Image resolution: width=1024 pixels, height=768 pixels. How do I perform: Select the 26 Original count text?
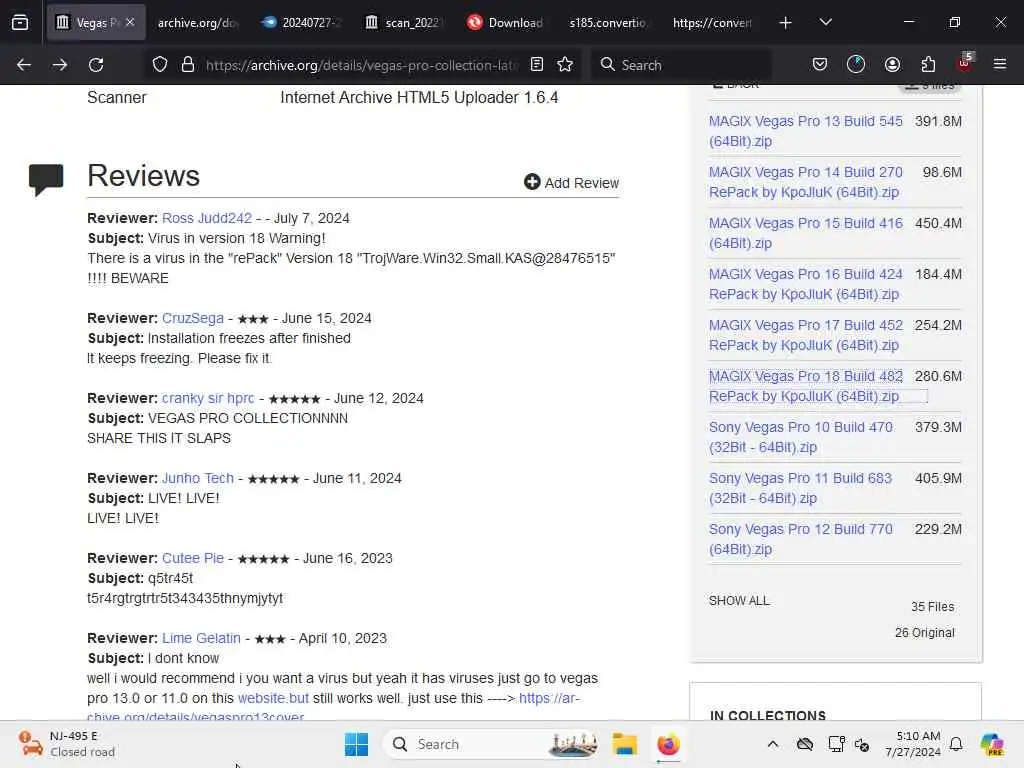[x=925, y=632]
